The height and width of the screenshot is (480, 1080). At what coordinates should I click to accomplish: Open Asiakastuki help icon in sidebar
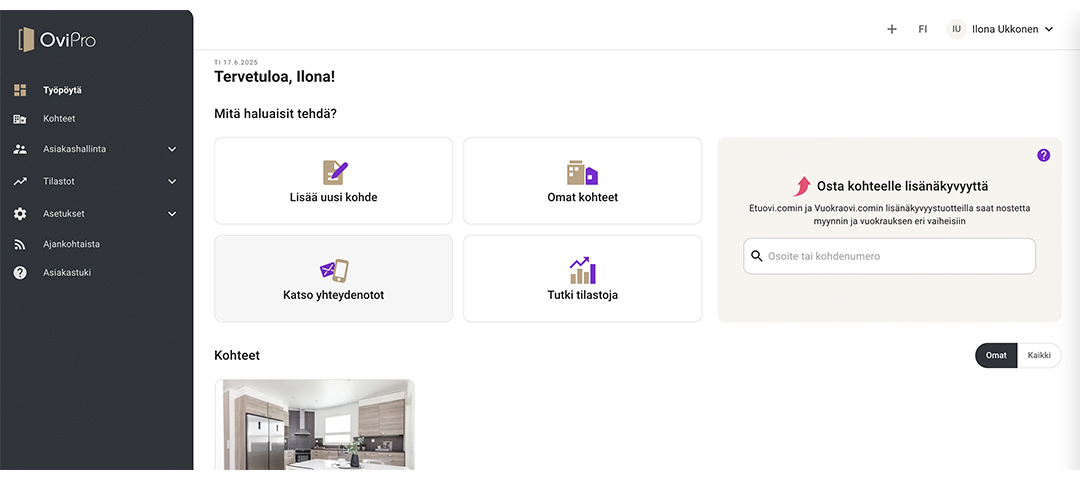point(20,273)
